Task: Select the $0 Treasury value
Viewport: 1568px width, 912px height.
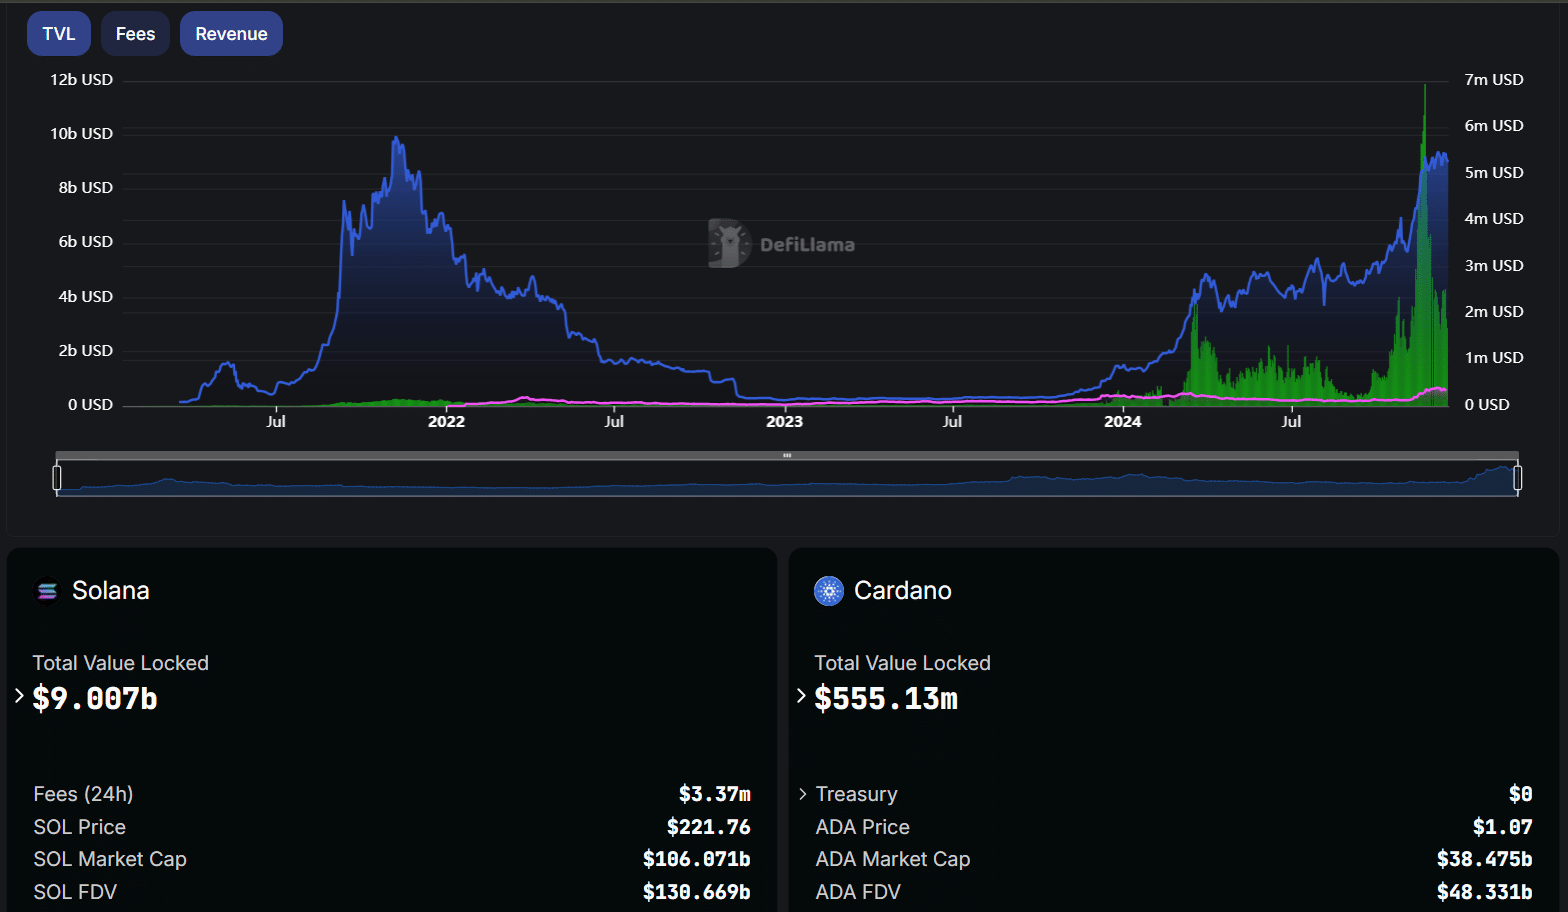Action: 1521,794
